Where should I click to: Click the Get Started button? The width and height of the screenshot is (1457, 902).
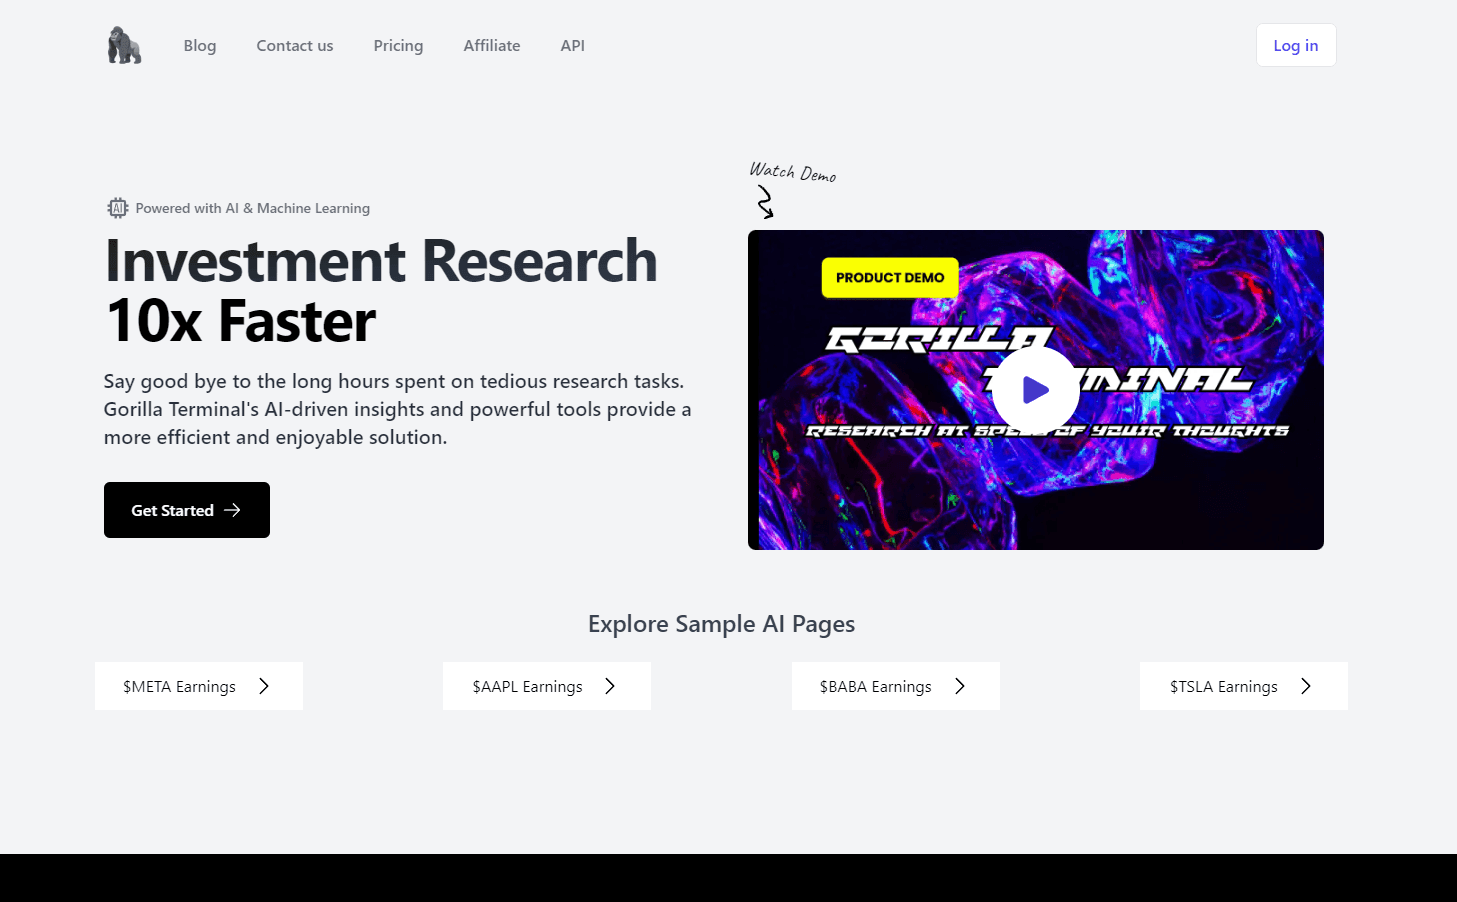tap(187, 510)
